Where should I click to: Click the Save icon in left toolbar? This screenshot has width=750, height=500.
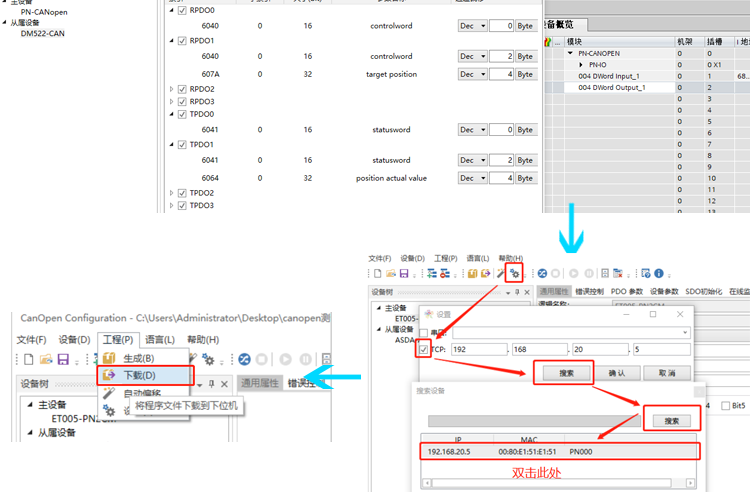coord(63,359)
